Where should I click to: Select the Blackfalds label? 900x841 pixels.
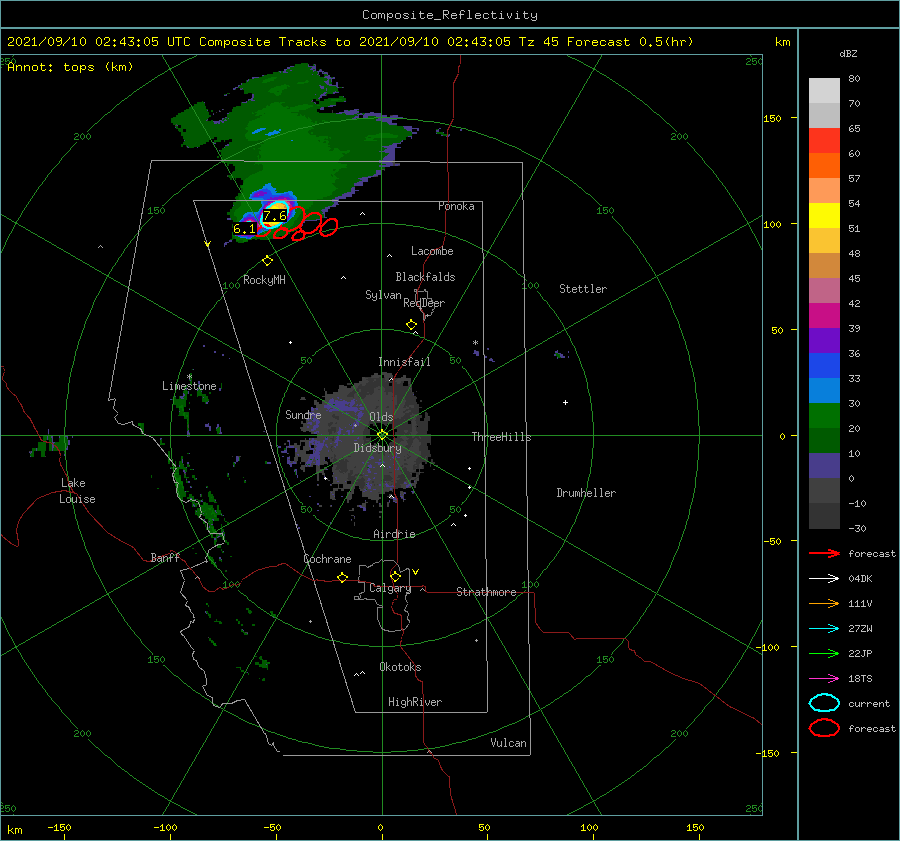click(x=425, y=277)
